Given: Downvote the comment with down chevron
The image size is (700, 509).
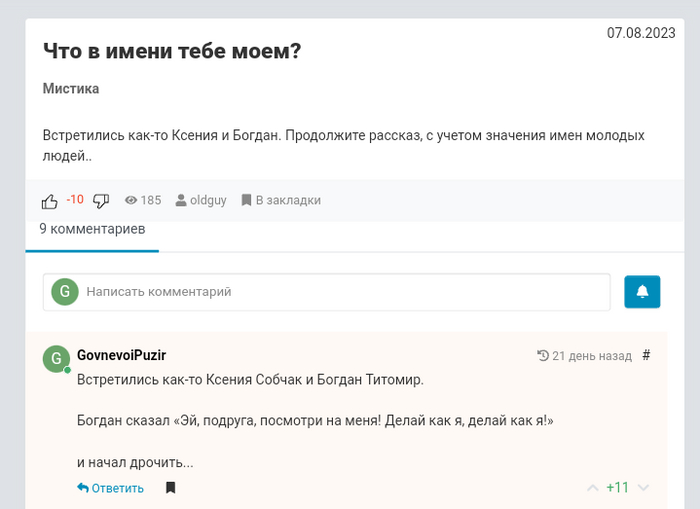Looking at the screenshot, I should [643, 488].
